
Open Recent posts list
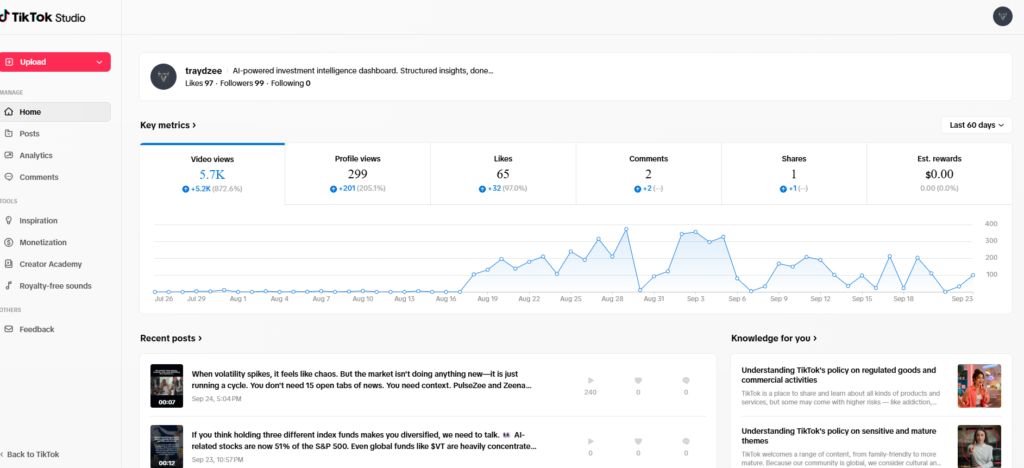(171, 338)
